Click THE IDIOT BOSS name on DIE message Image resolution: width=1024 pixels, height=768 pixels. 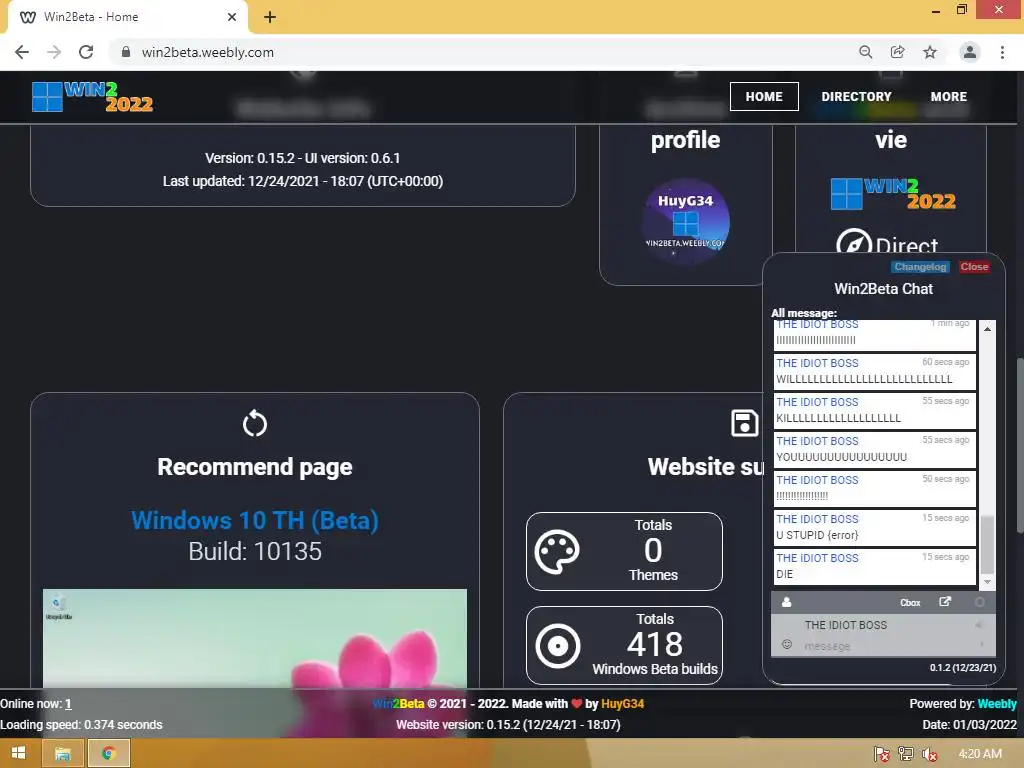point(817,558)
